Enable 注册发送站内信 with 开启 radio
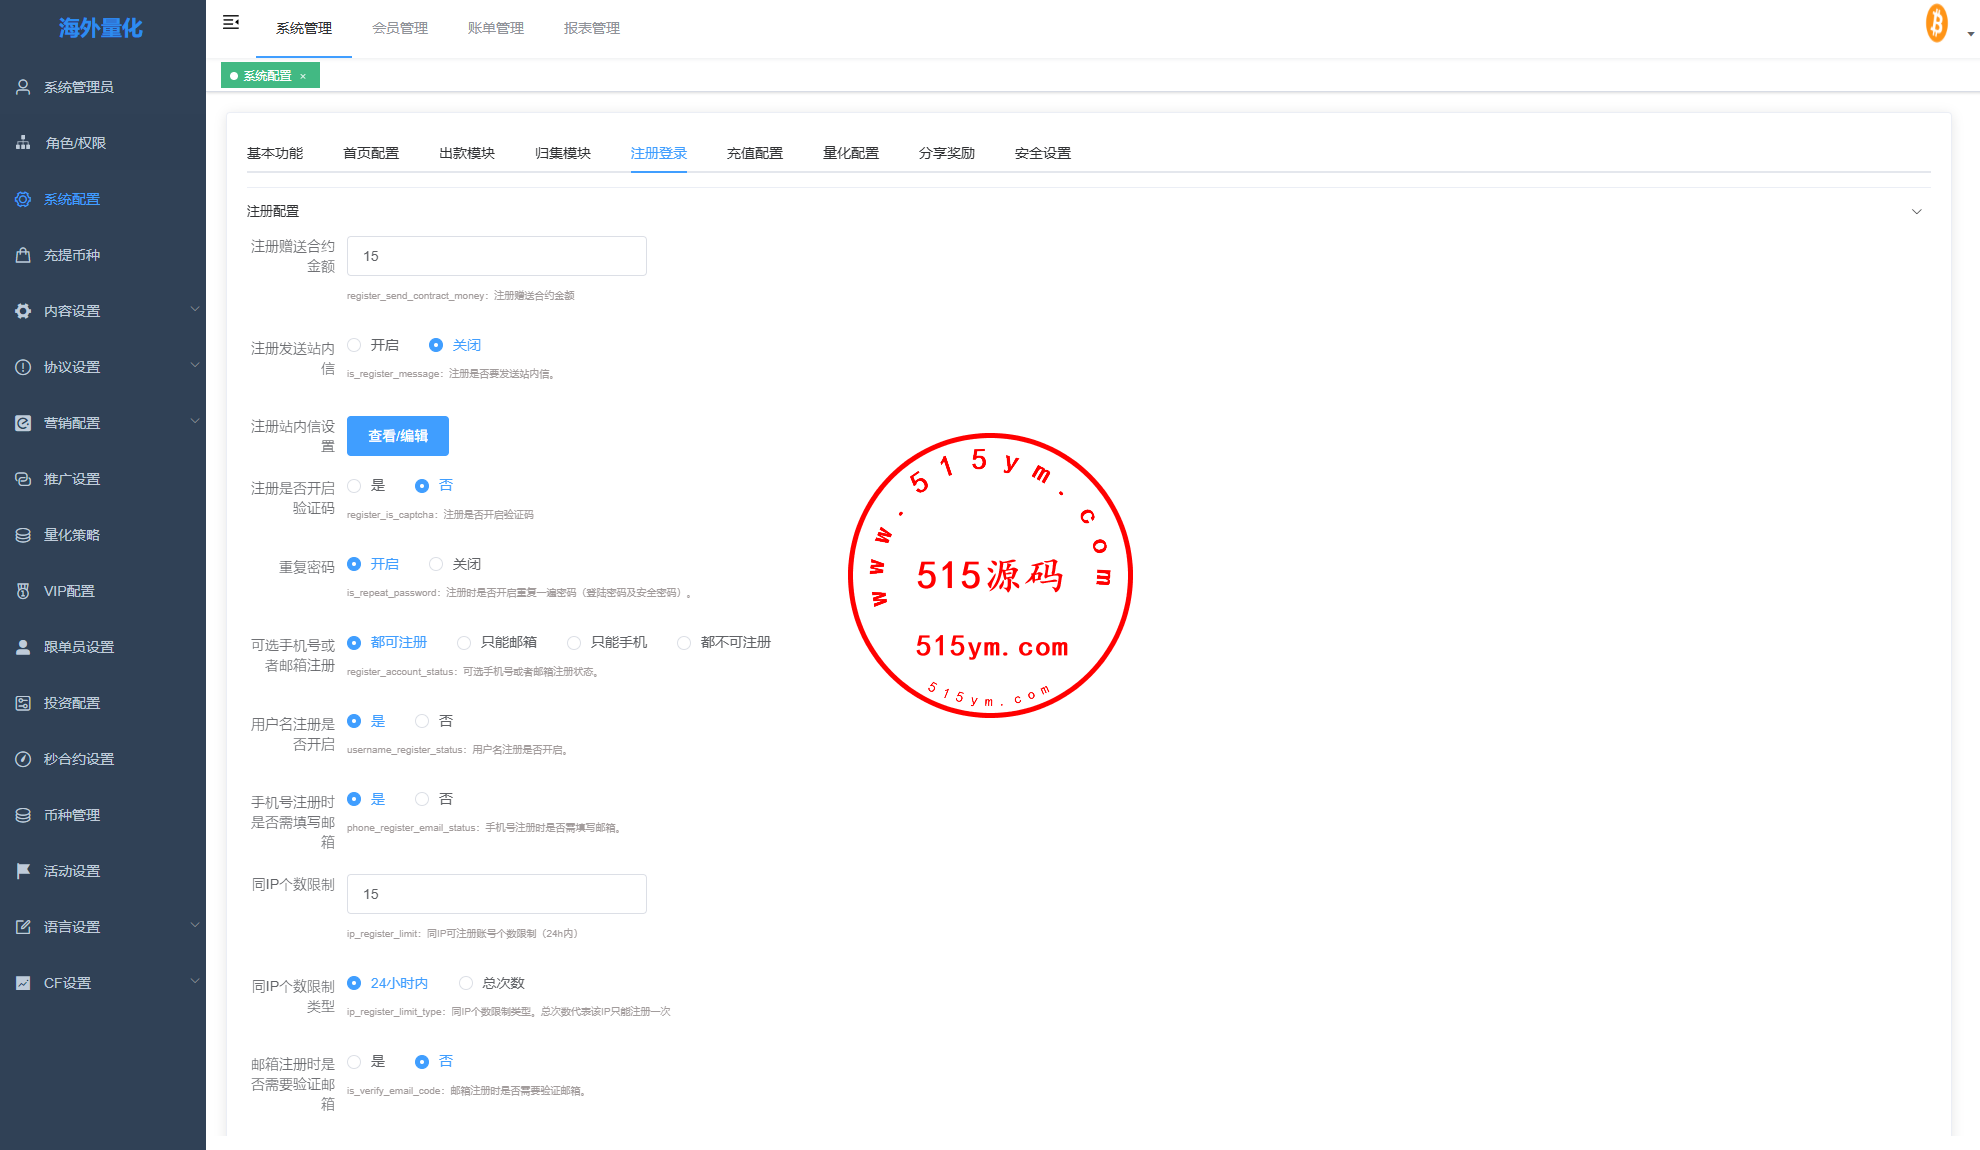This screenshot has height=1150, width=1980. tap(354, 345)
